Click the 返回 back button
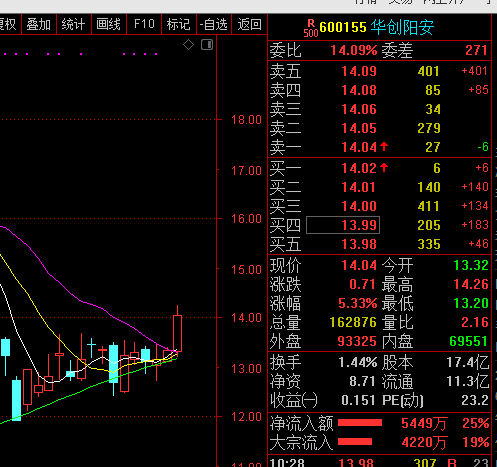Image resolution: width=497 pixels, height=467 pixels. (x=249, y=24)
